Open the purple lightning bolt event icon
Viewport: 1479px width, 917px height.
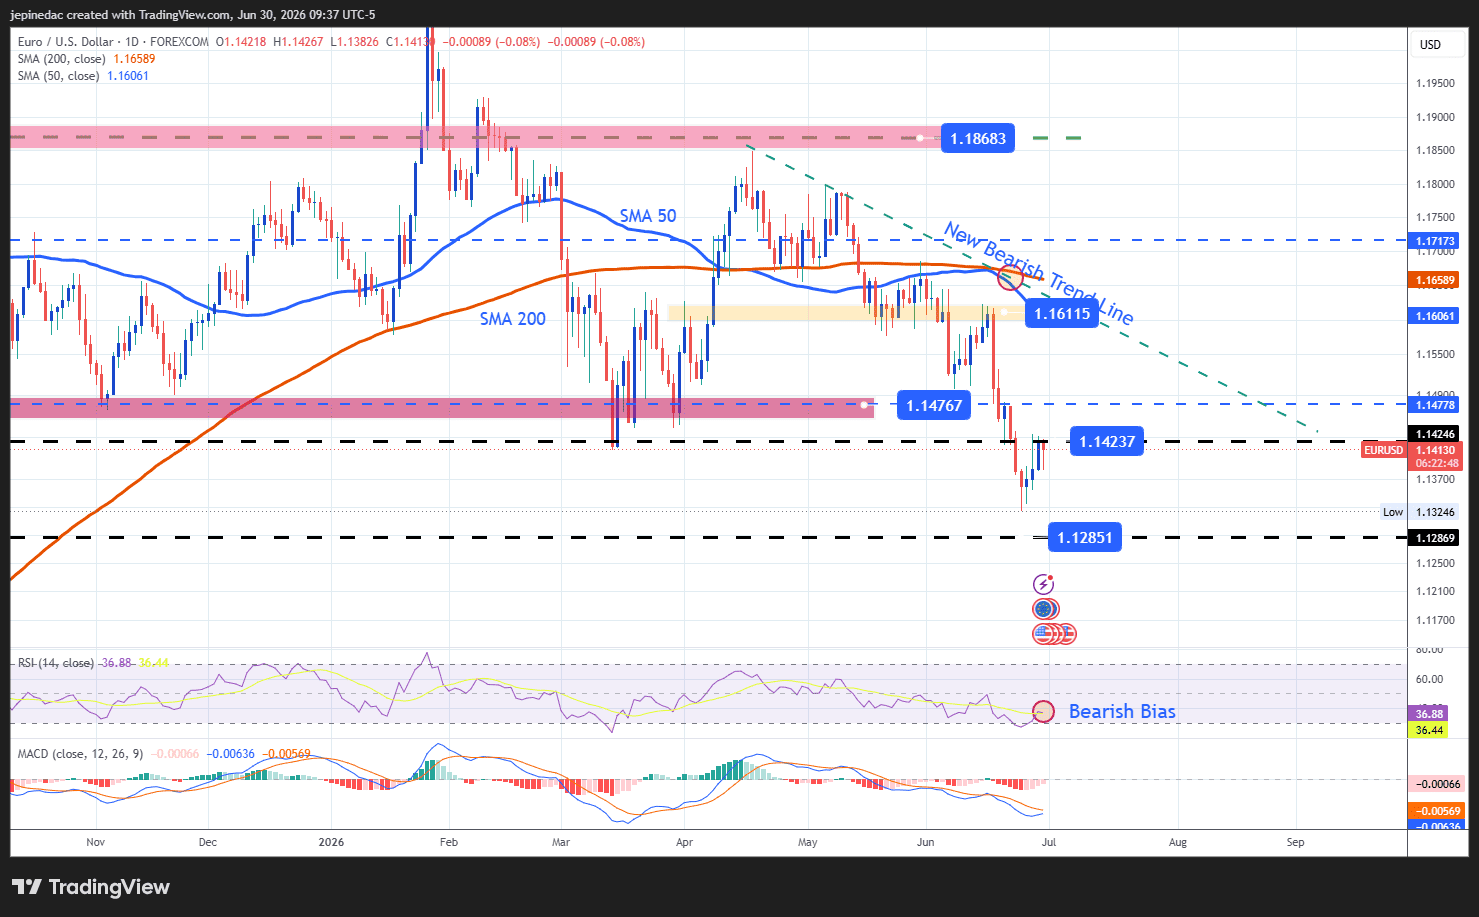(1043, 584)
